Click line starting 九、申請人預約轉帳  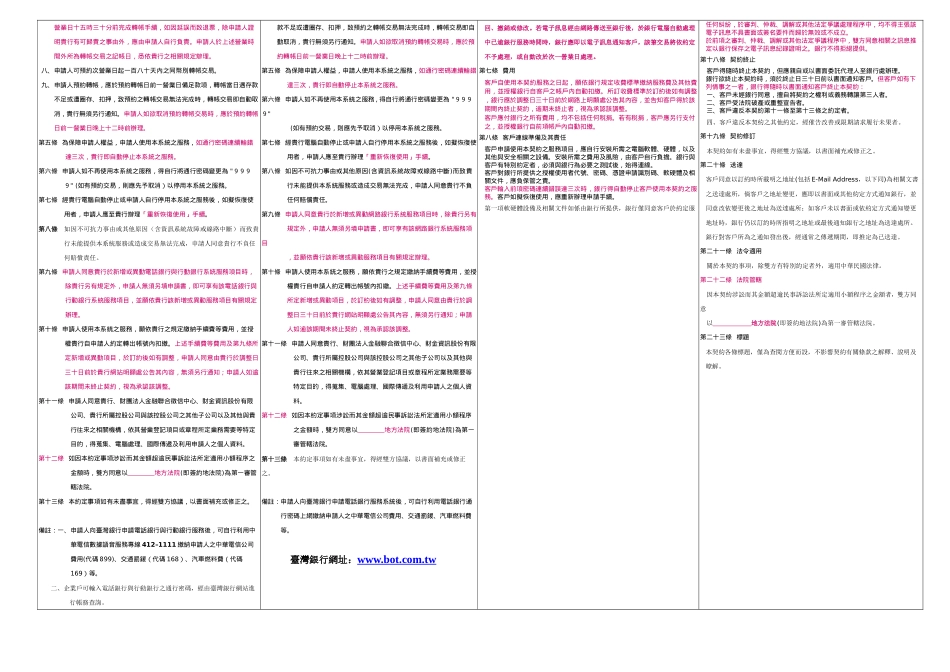coord(150,85)
